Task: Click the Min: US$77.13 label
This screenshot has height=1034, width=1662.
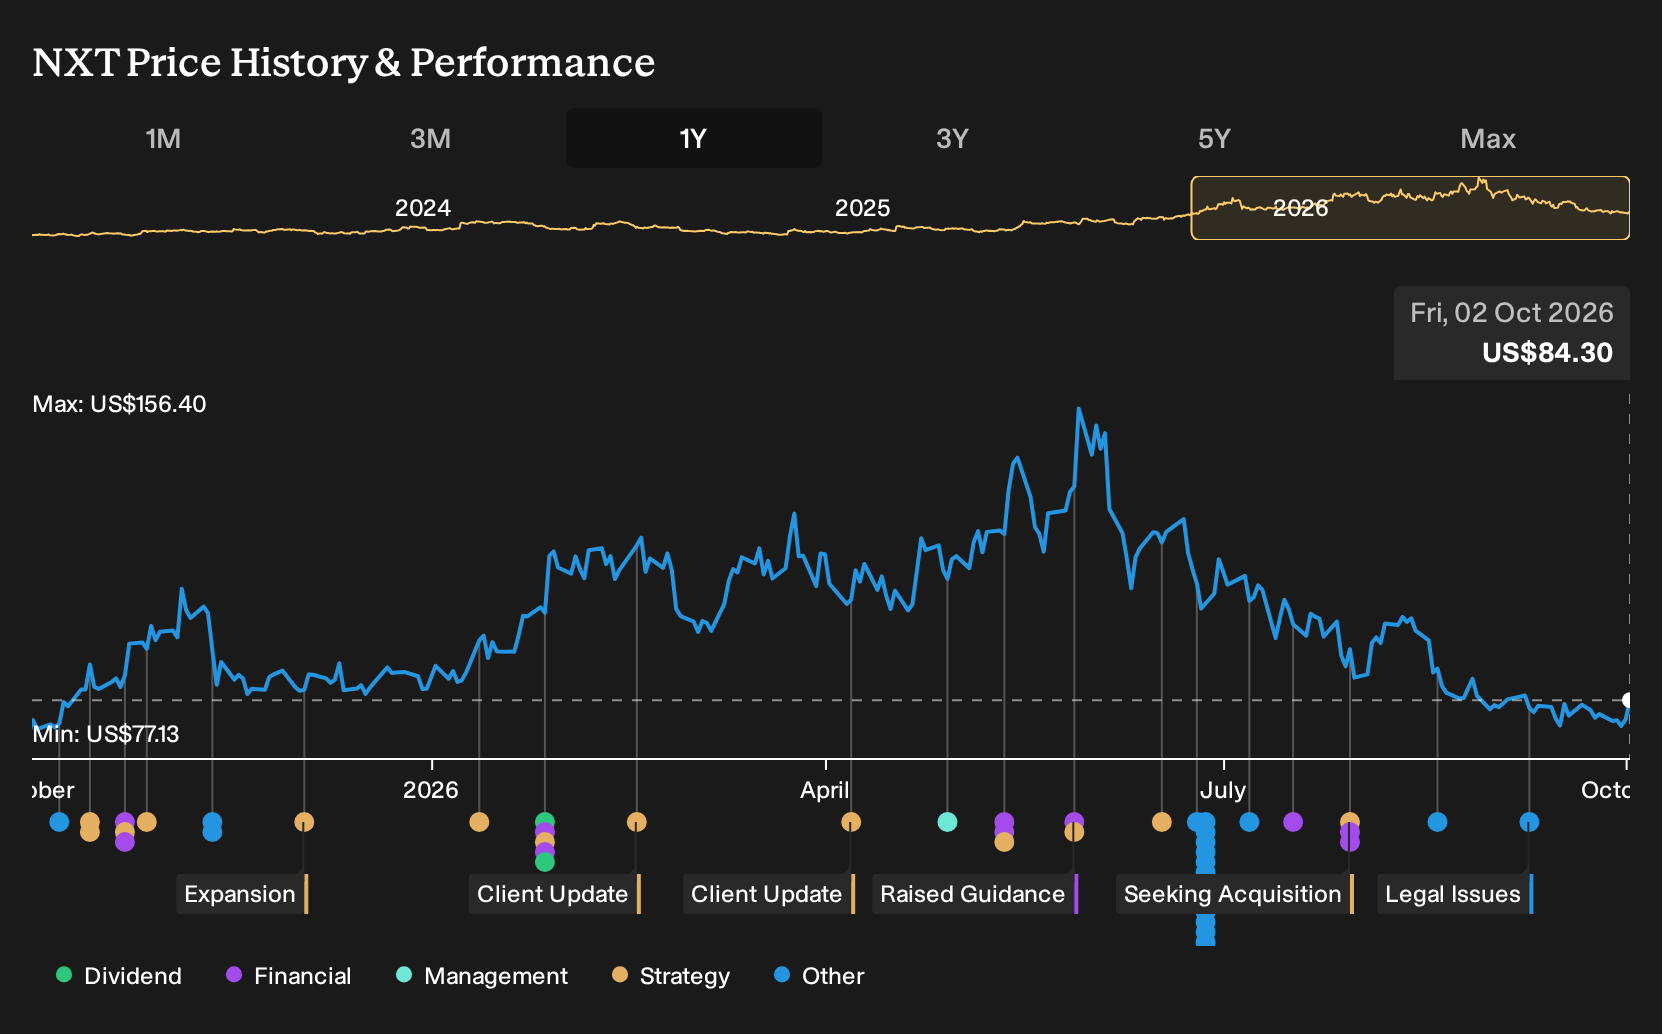Action: [x=106, y=734]
